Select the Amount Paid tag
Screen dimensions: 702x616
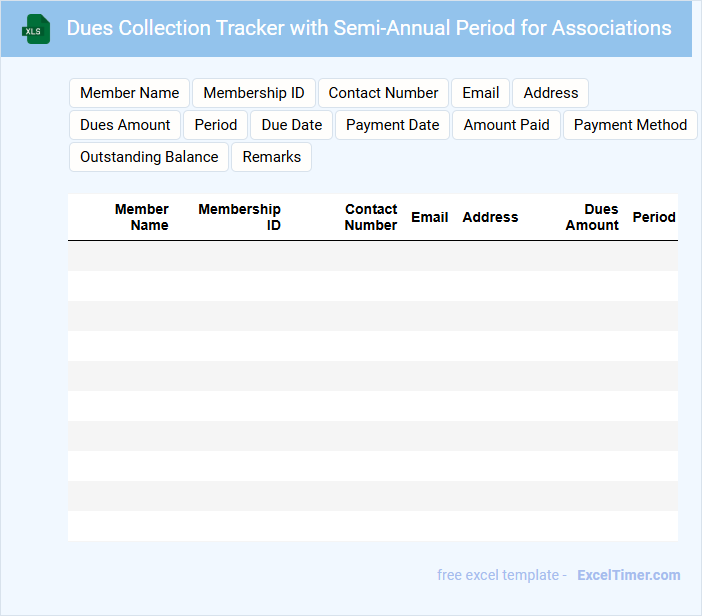tap(506, 125)
